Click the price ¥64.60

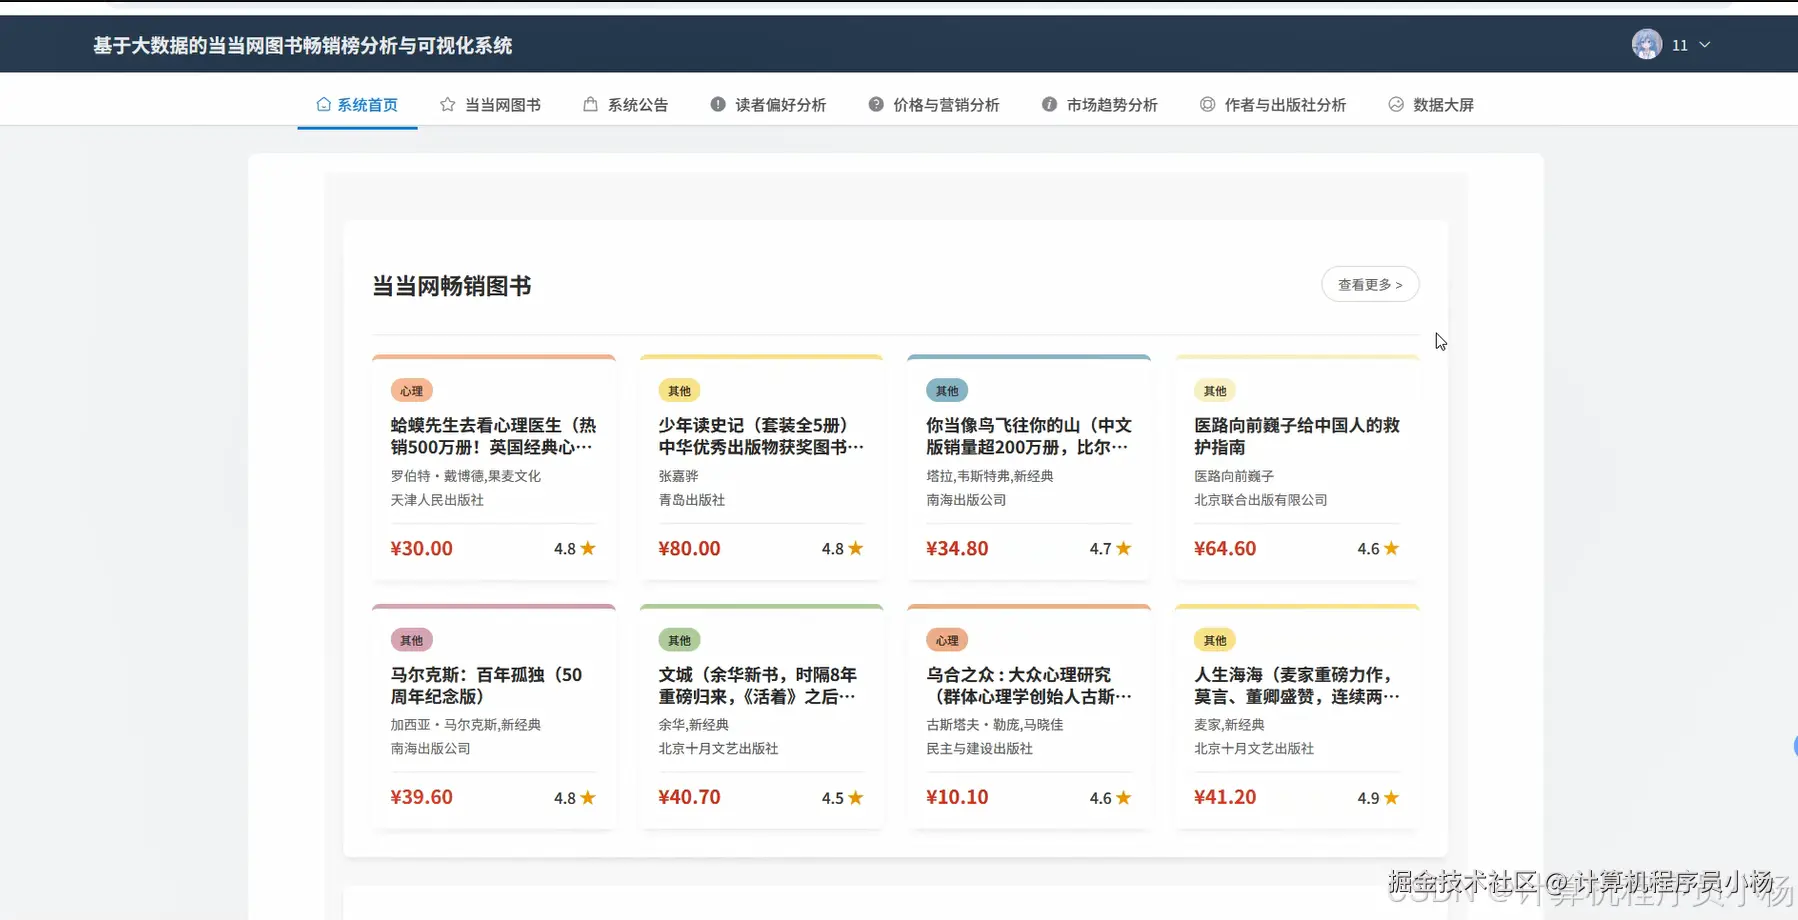tap(1225, 548)
